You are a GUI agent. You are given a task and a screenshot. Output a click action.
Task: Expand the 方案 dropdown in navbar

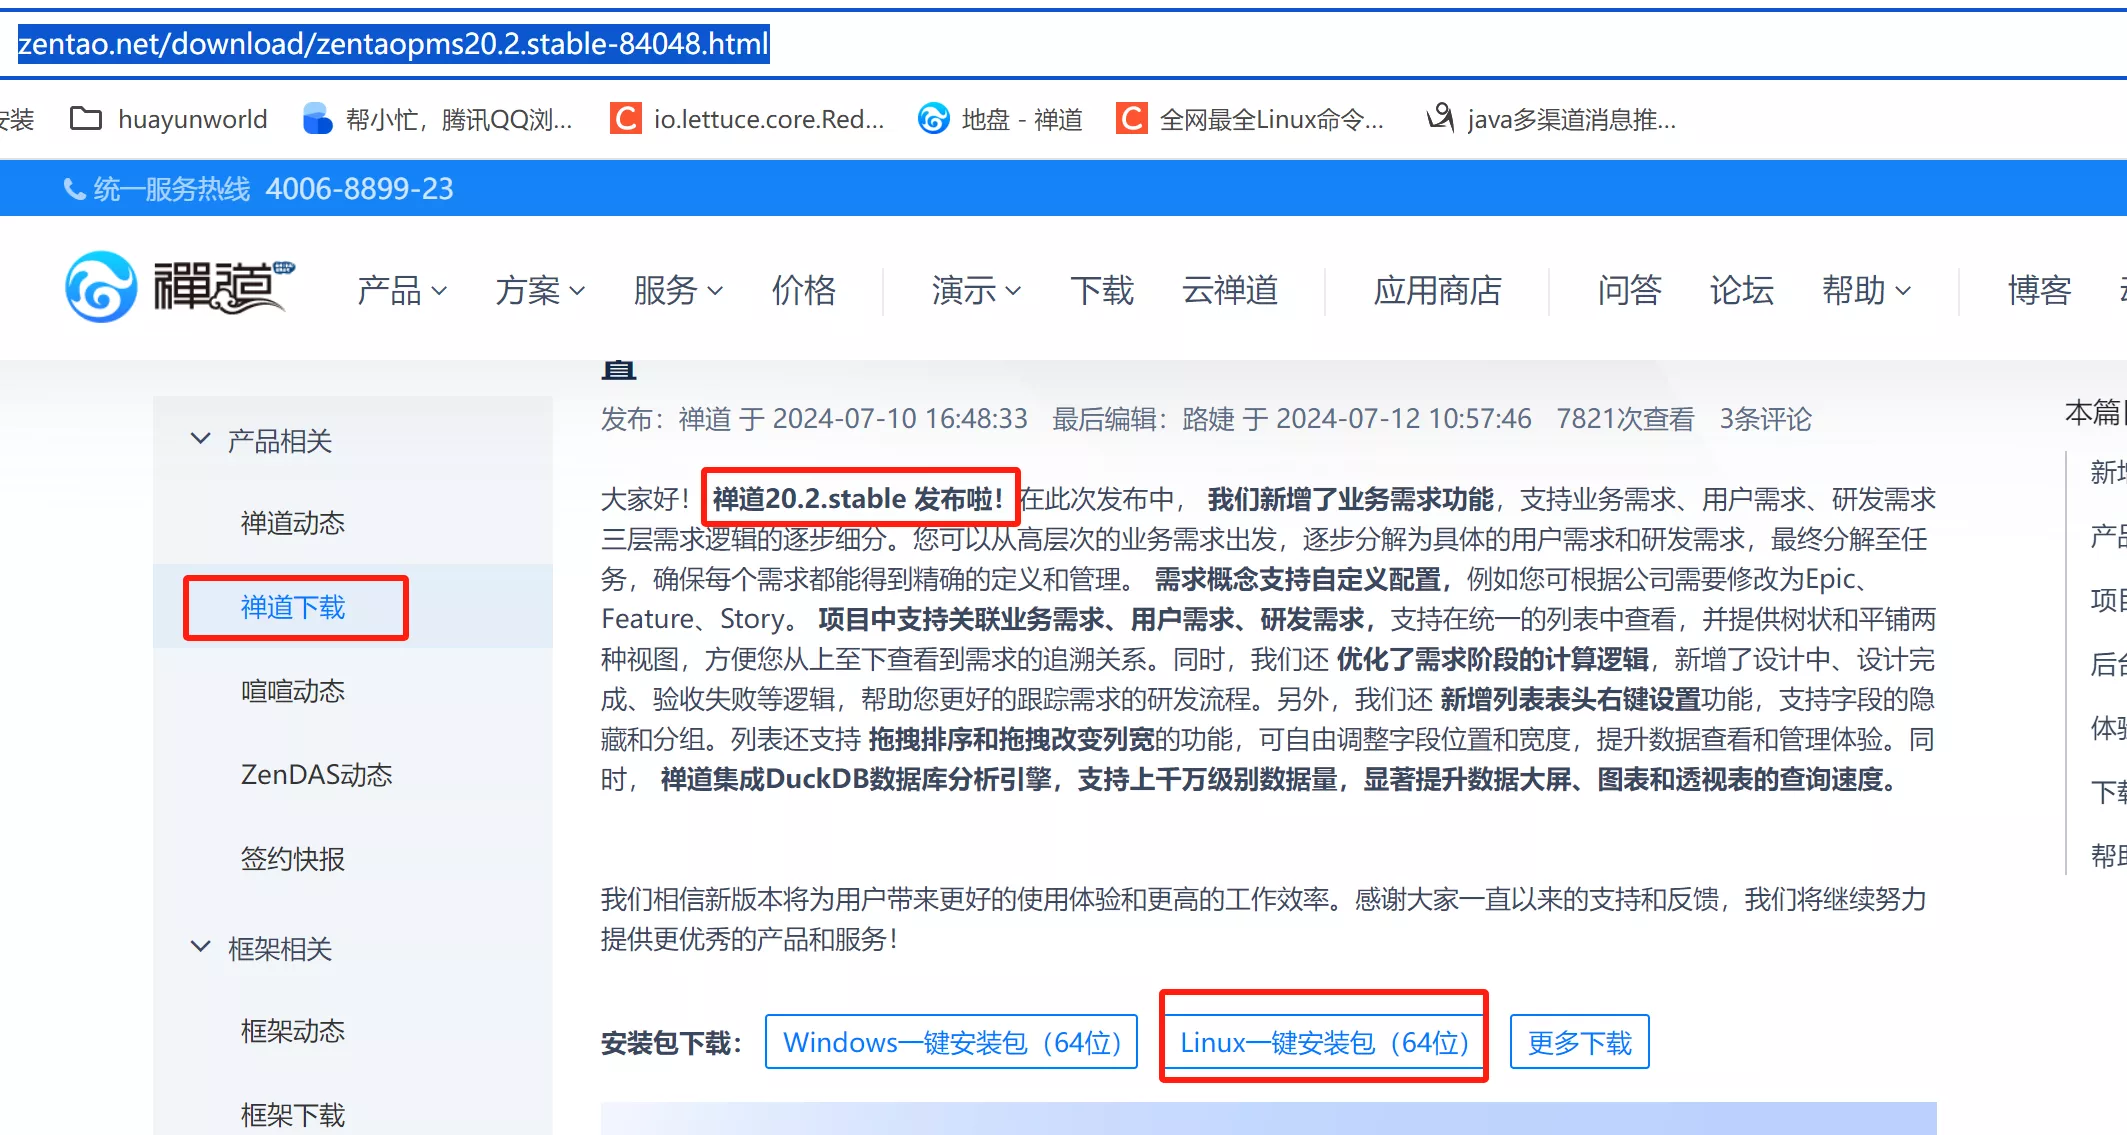coord(540,290)
